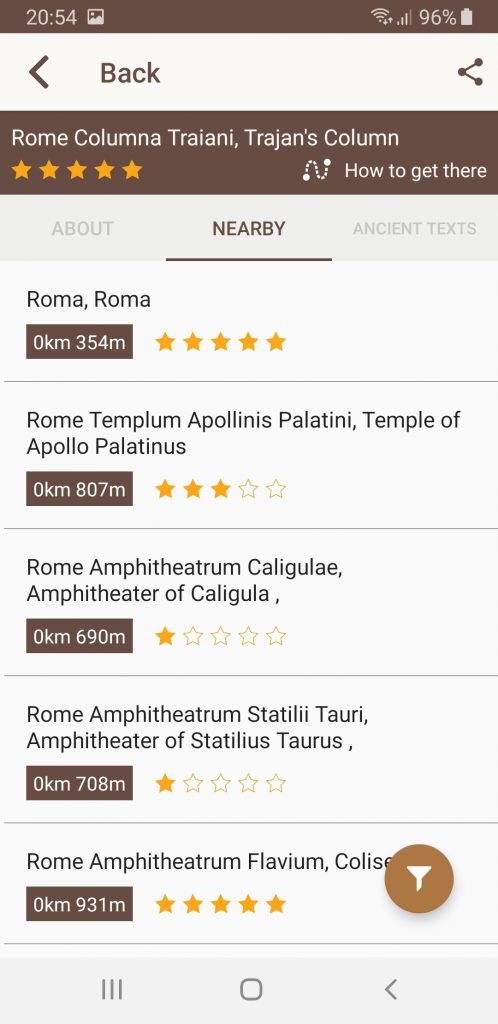Open Amphitheatrum Flavium list entry

tap(249, 883)
